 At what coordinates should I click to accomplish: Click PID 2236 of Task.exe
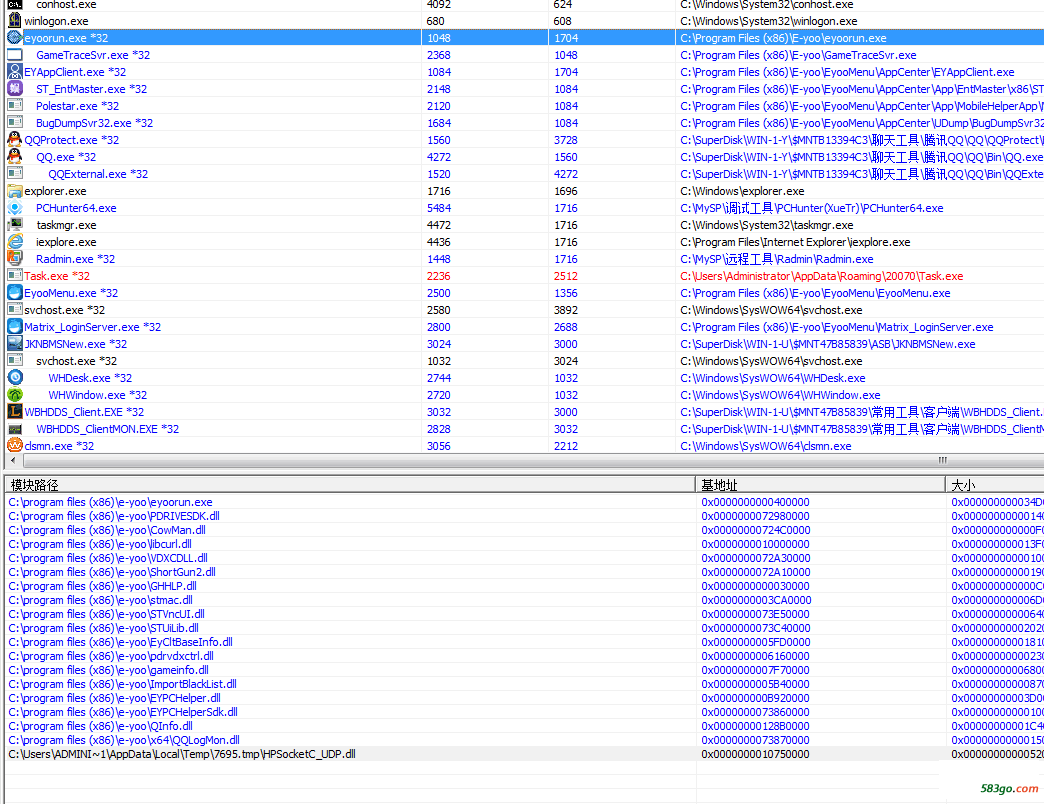click(439, 276)
